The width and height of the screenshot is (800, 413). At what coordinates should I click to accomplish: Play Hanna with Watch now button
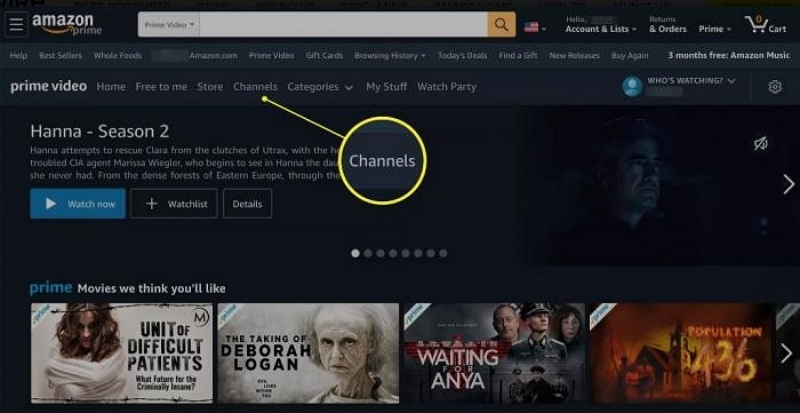click(78, 204)
